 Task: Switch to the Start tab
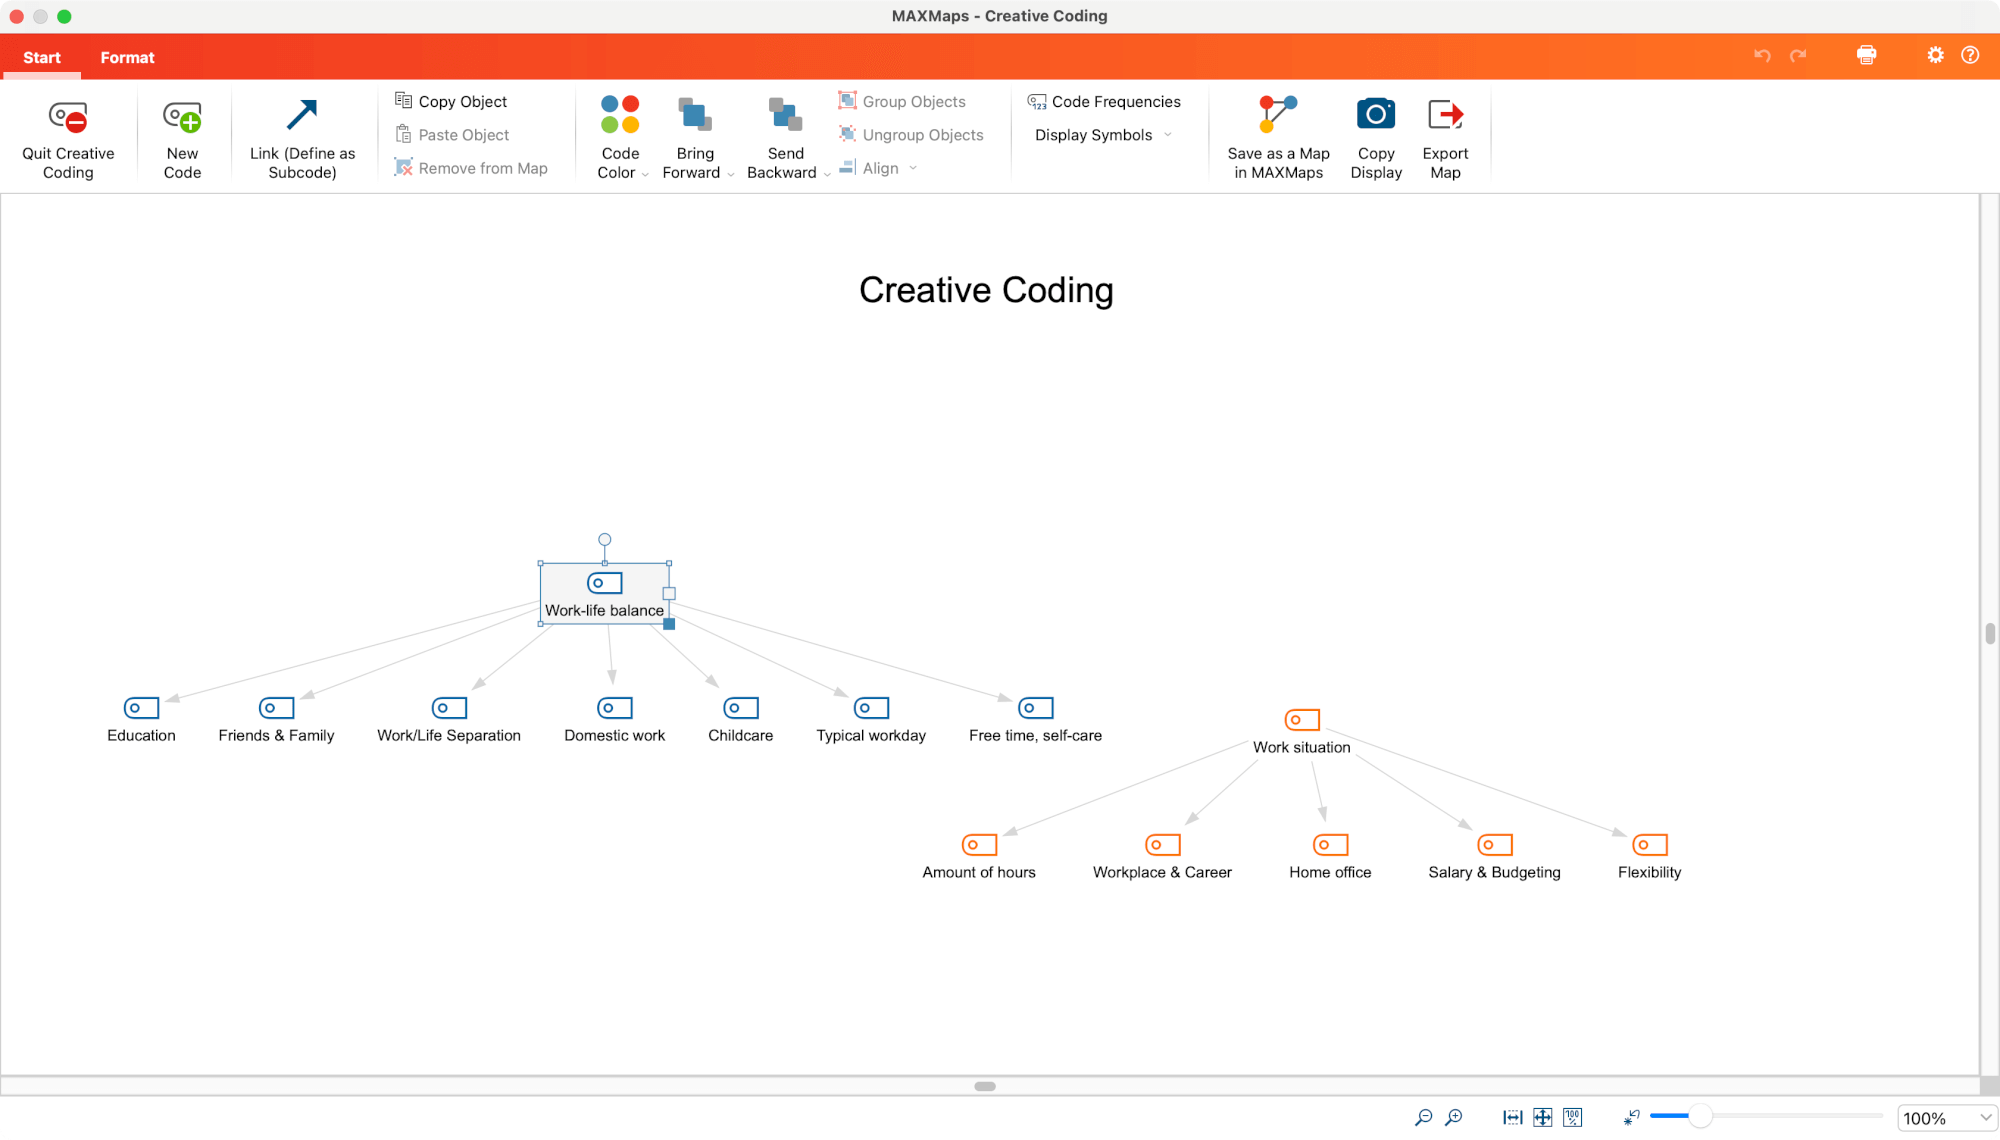click(42, 57)
